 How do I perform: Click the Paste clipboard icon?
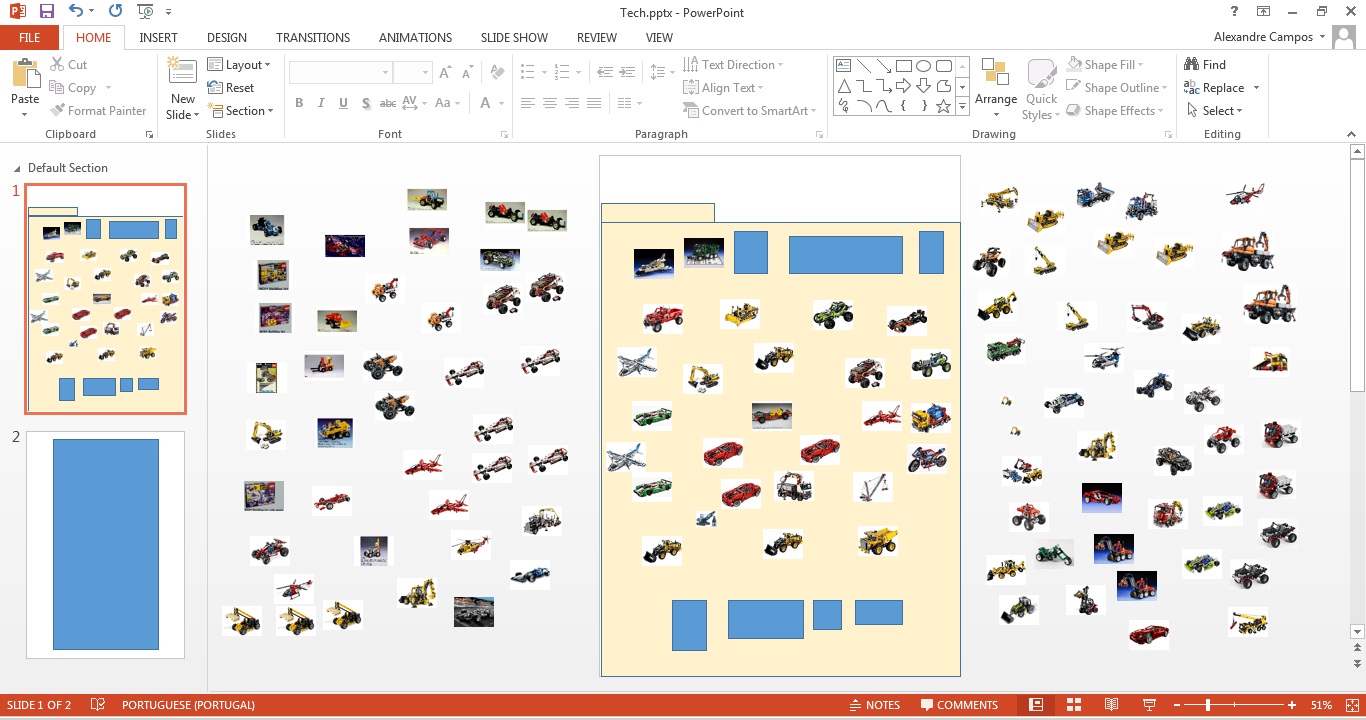tap(25, 74)
